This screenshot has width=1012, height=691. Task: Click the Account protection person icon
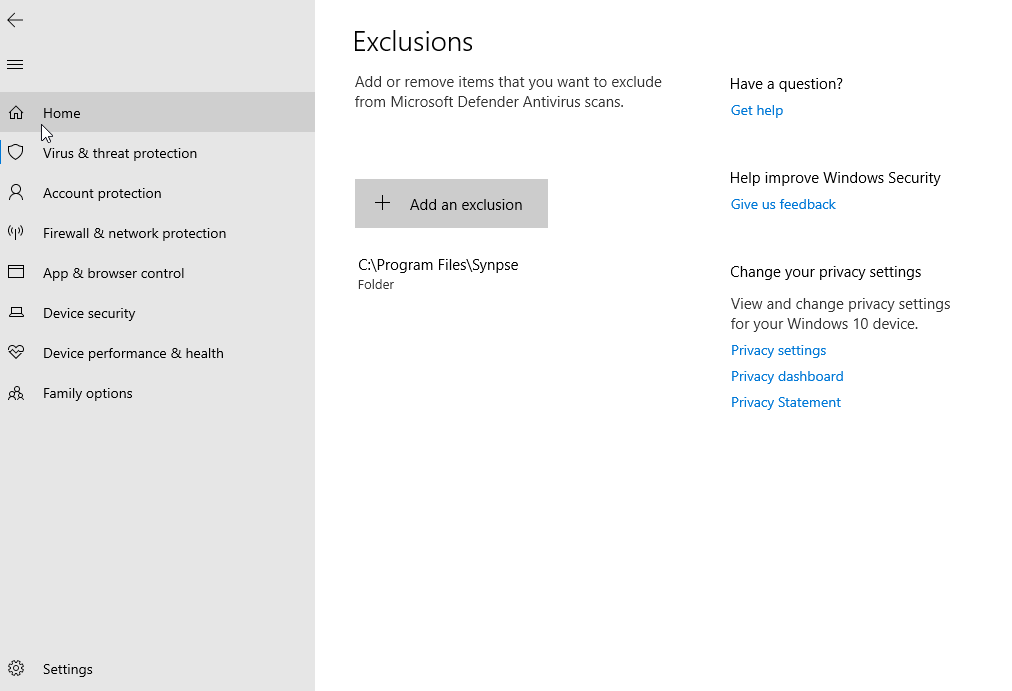pyautogui.click(x=16, y=193)
